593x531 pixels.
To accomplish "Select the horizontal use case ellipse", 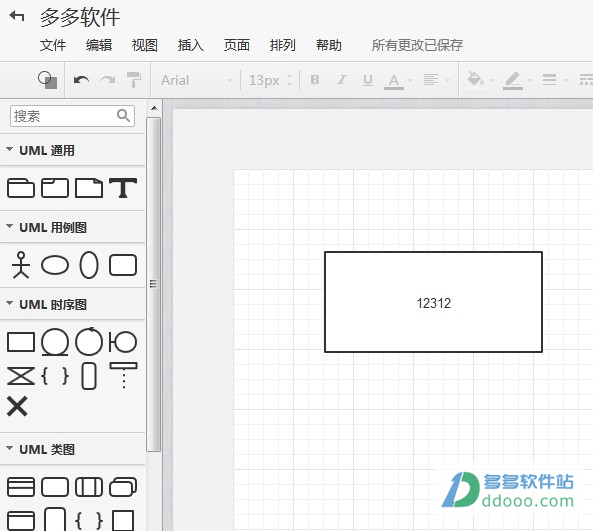I will 55,265.
